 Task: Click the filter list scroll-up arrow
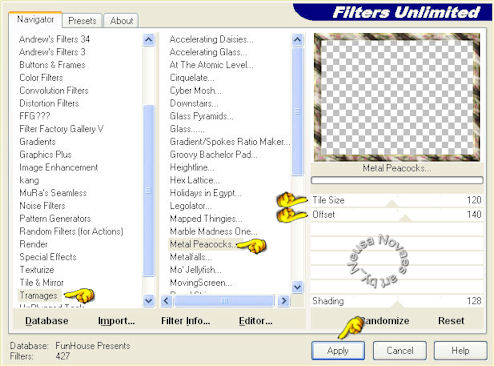pos(297,40)
